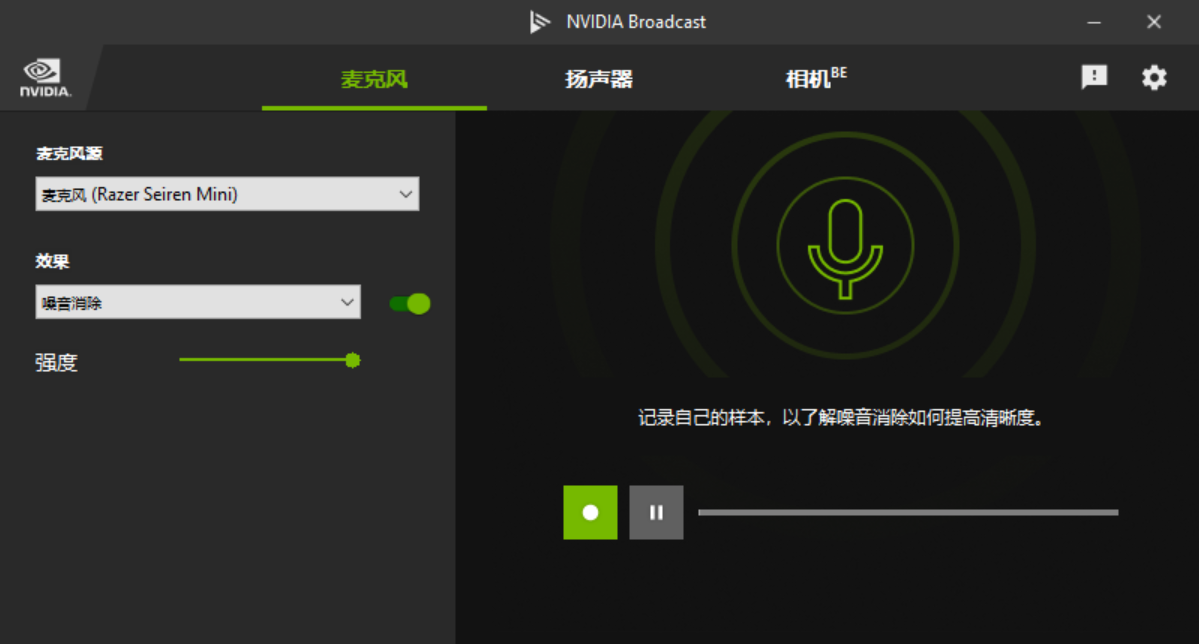The image size is (1199, 644).
Task: Open the feedback exclamation bubble icon
Action: (1093, 76)
